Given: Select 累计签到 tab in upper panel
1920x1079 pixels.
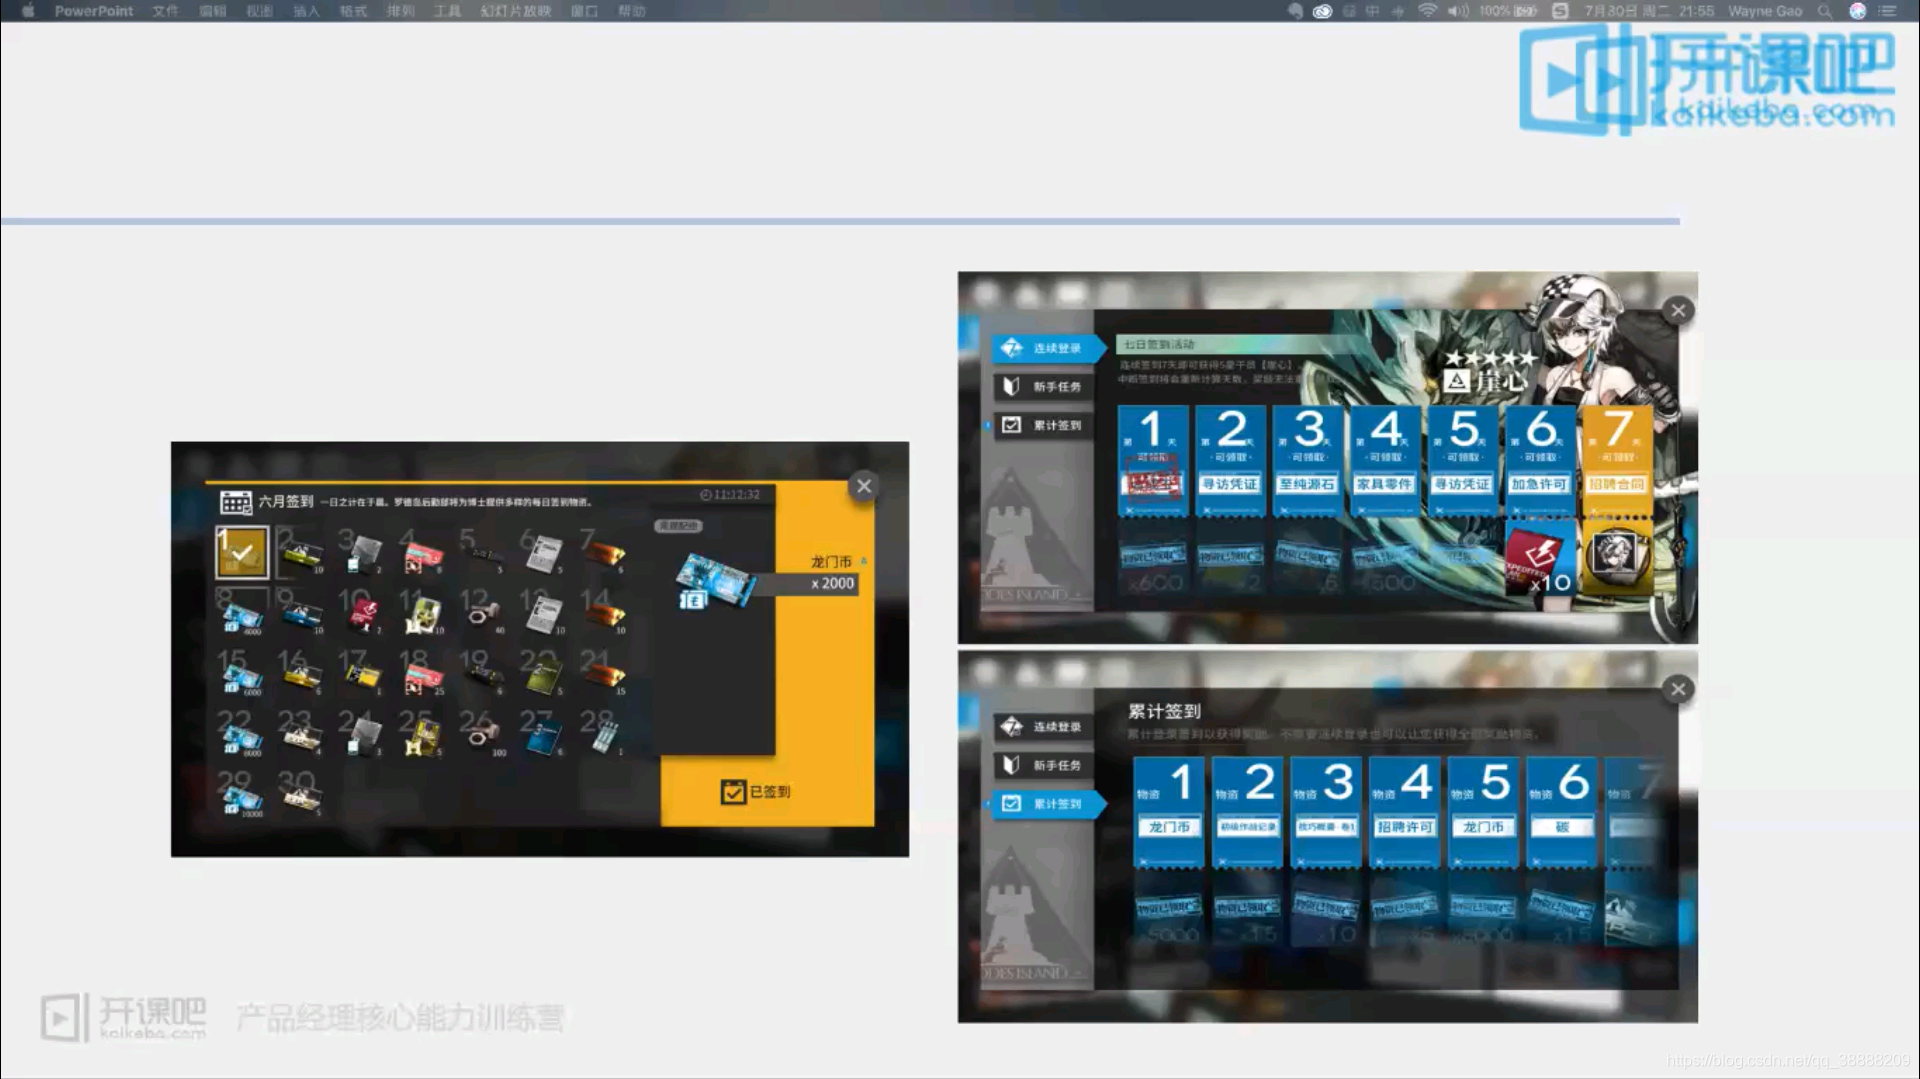Looking at the screenshot, I should 1043,425.
